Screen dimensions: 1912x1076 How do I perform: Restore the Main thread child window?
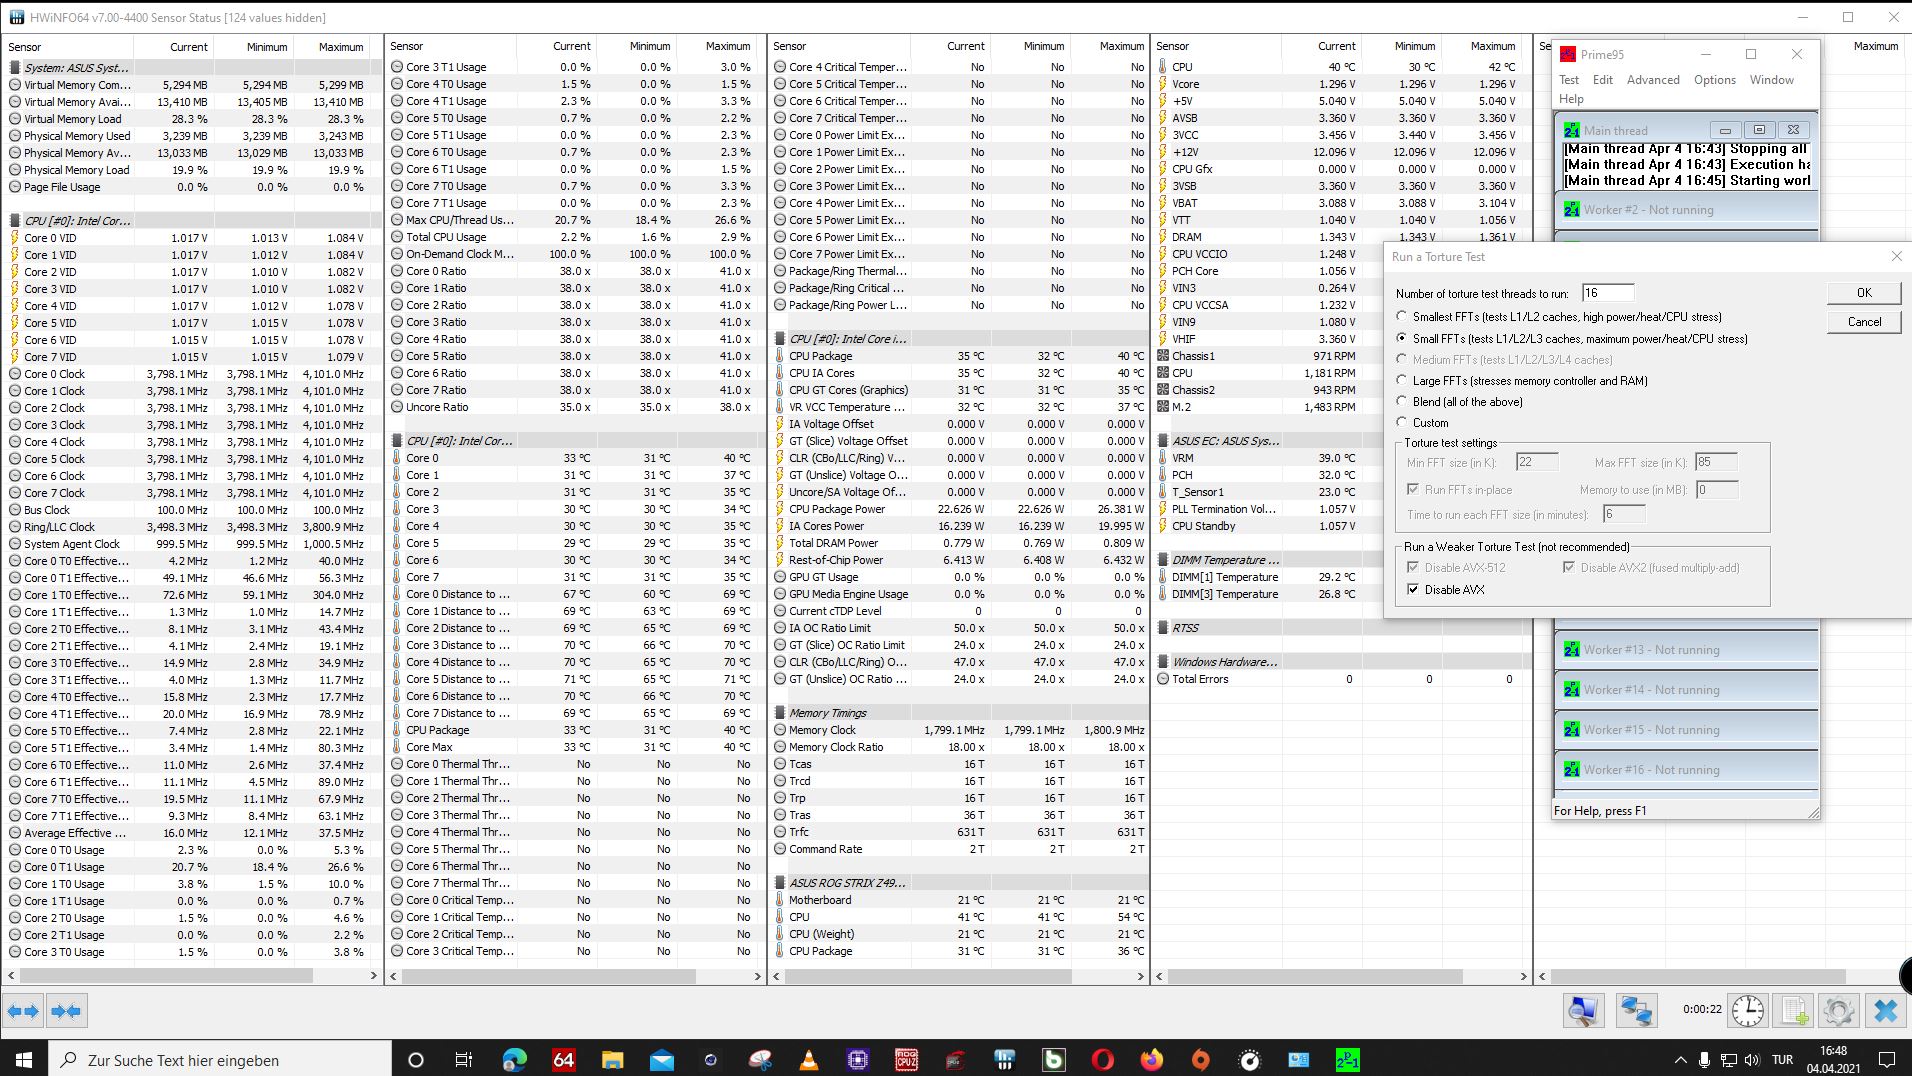(x=1759, y=130)
